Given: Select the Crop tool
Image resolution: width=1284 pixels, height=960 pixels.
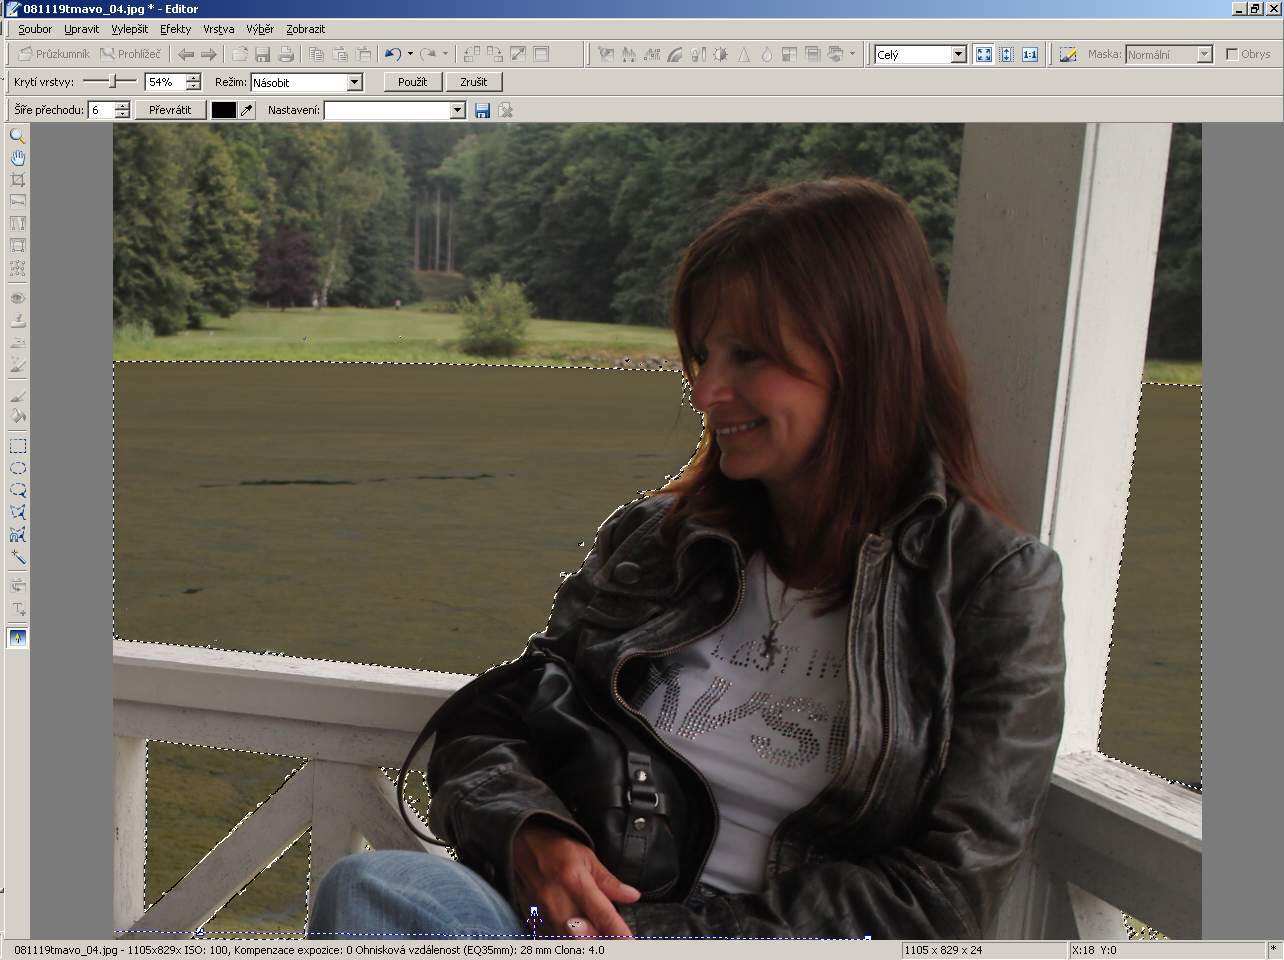Looking at the screenshot, I should [x=17, y=180].
